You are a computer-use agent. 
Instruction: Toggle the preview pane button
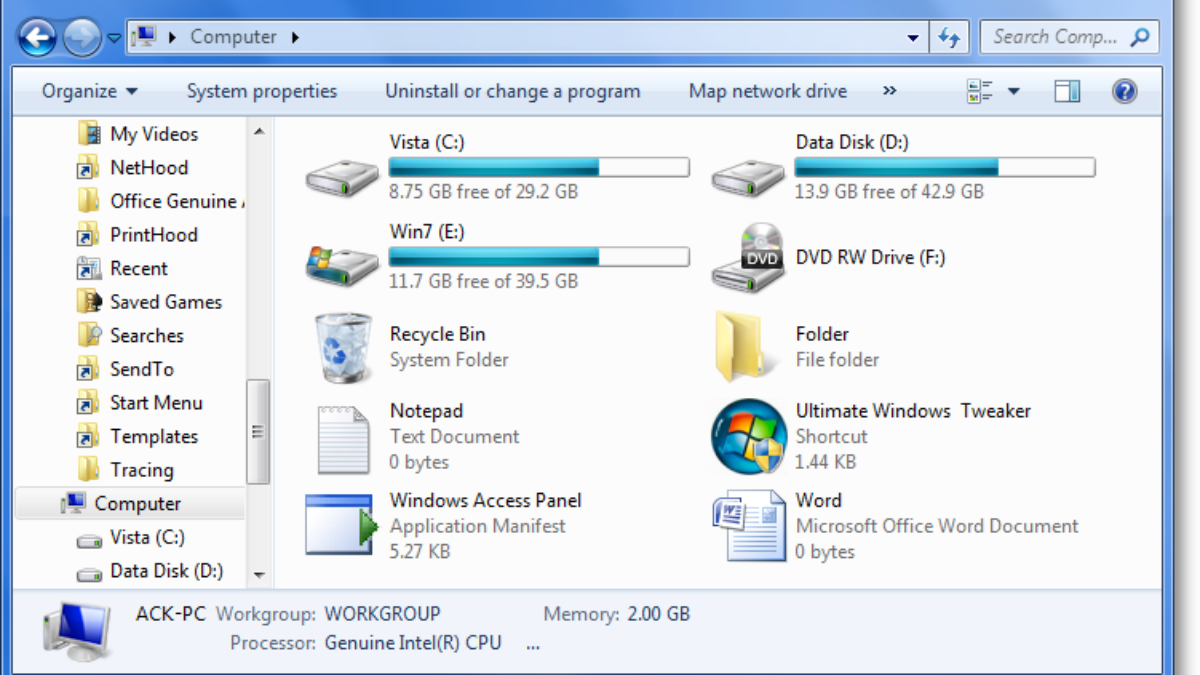click(1067, 91)
